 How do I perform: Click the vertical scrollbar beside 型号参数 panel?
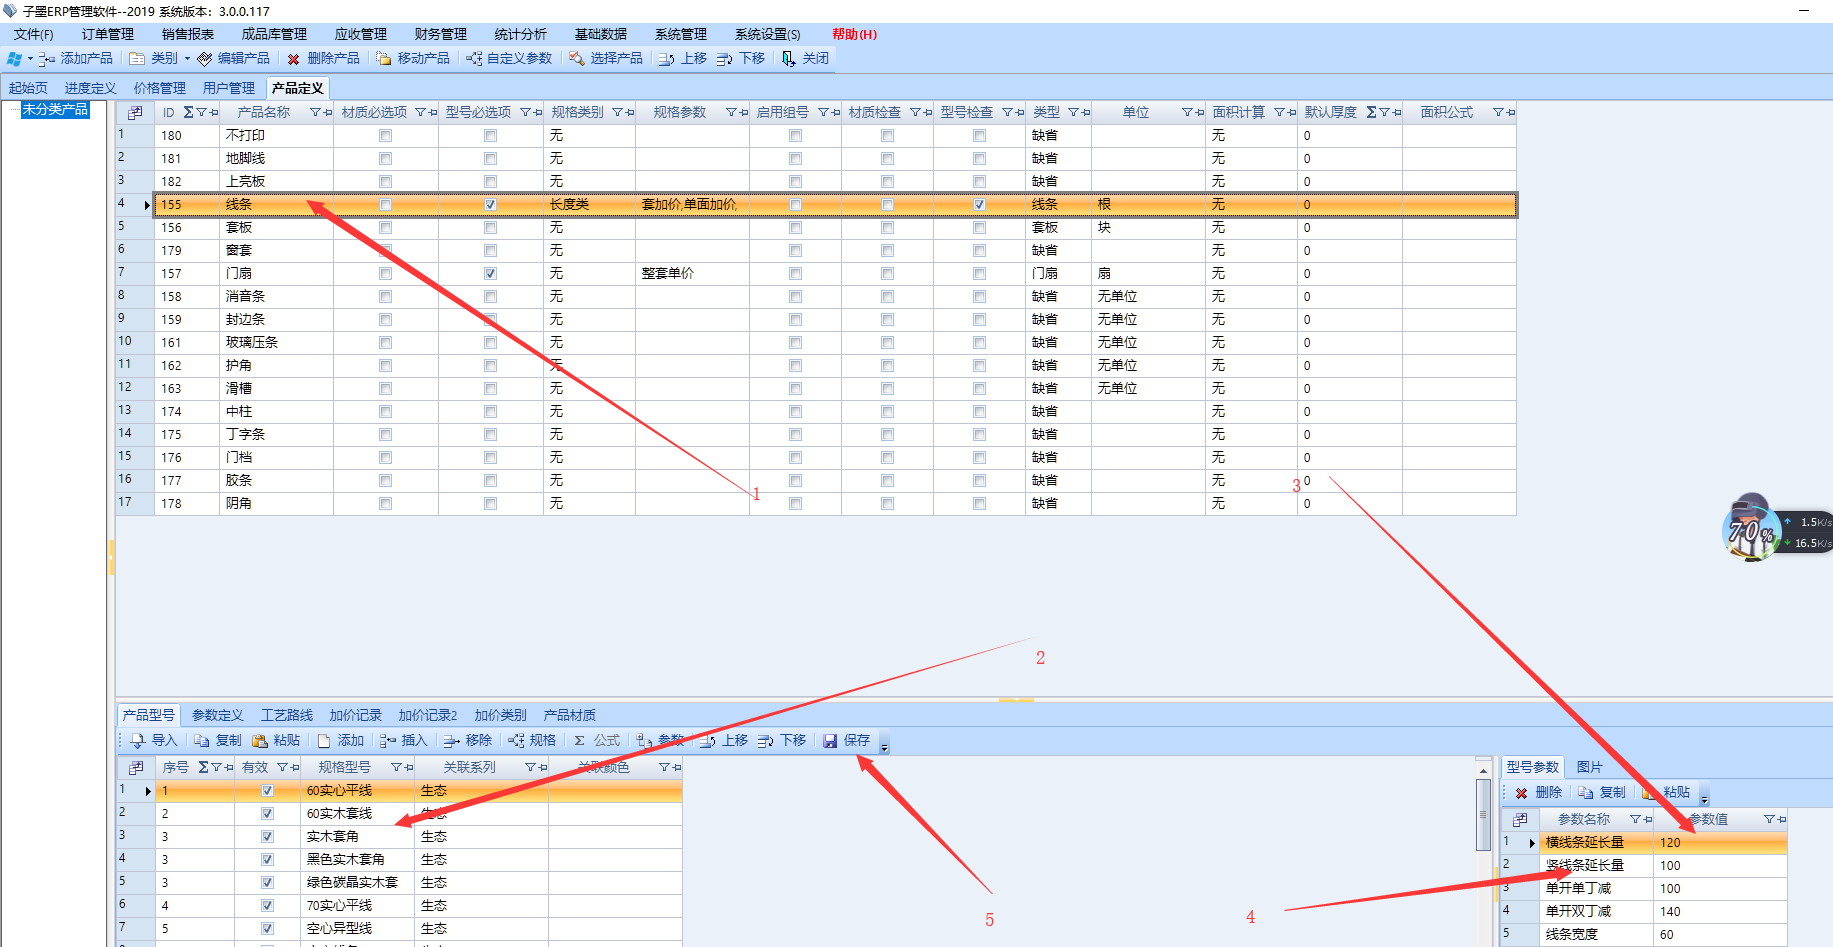pyautogui.click(x=1484, y=815)
